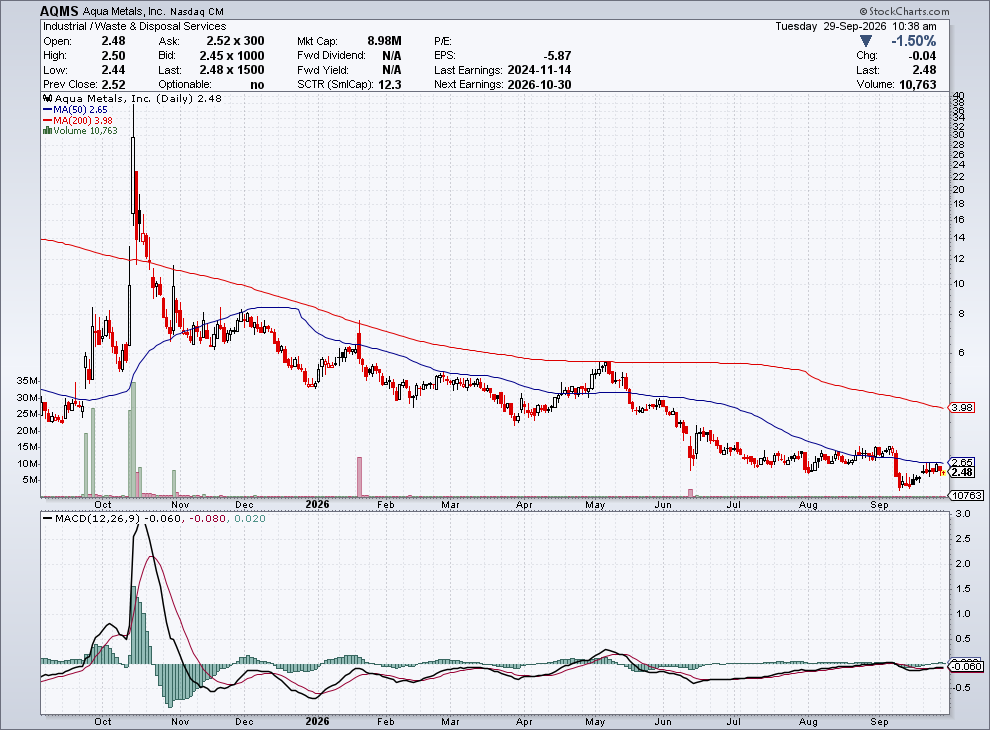Click the pink January volume spike bar
The image size is (990, 730).
(x=359, y=477)
